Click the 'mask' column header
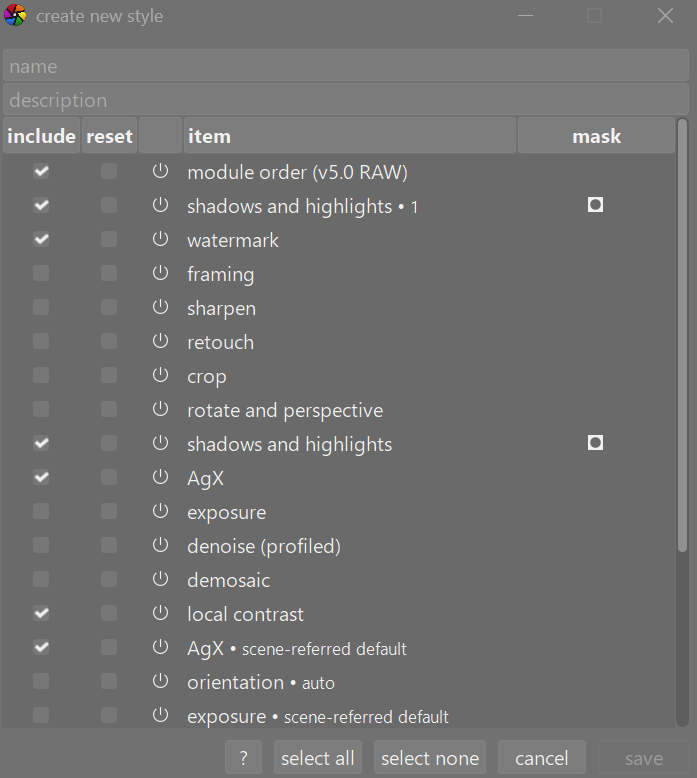 [x=596, y=136]
